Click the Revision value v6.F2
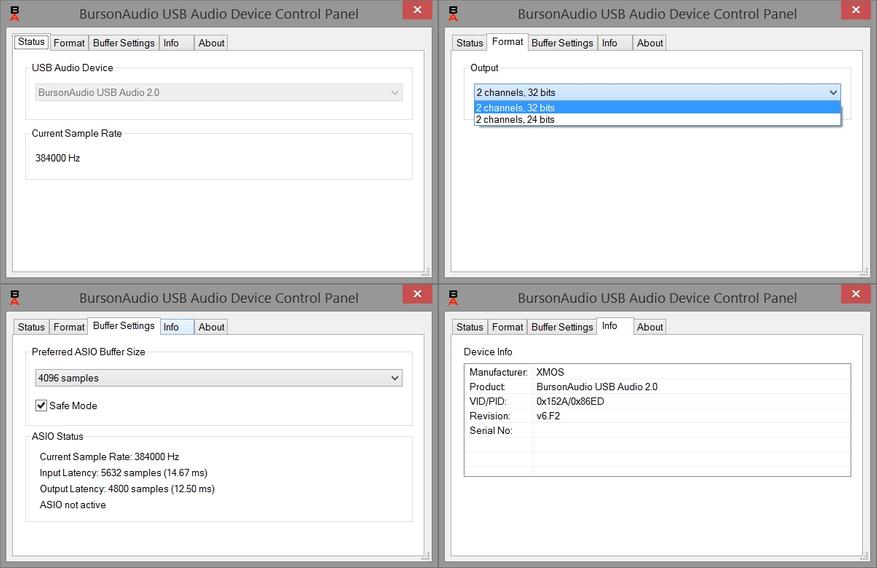Image resolution: width=877 pixels, height=568 pixels. [x=548, y=416]
